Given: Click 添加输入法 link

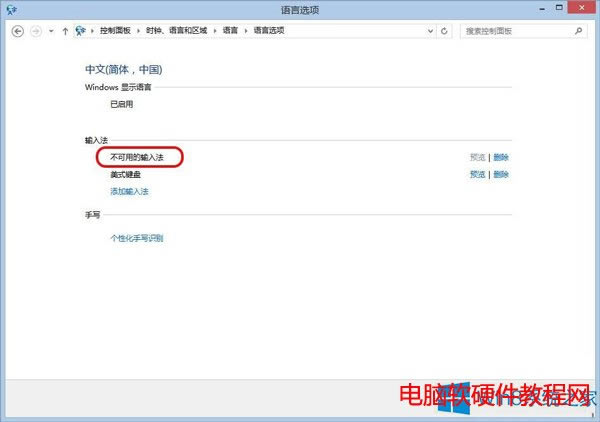Looking at the screenshot, I should pyautogui.click(x=129, y=191).
